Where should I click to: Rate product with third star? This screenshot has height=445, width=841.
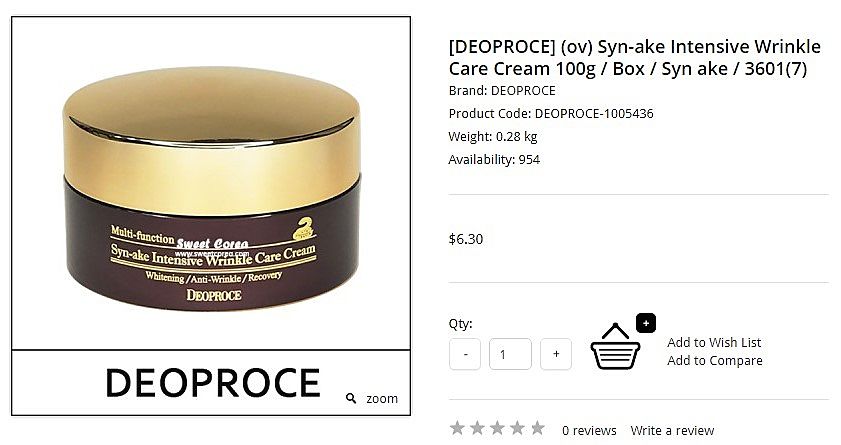click(x=497, y=428)
